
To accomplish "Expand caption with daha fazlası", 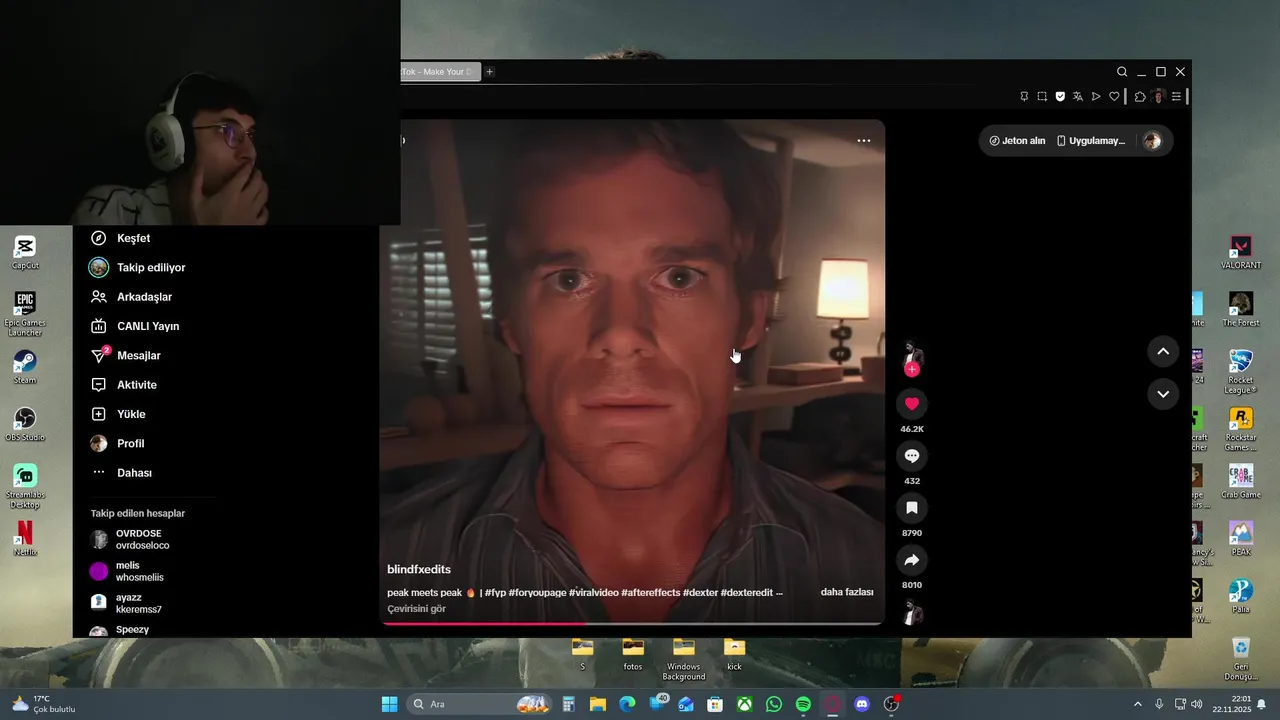I will pos(847,592).
